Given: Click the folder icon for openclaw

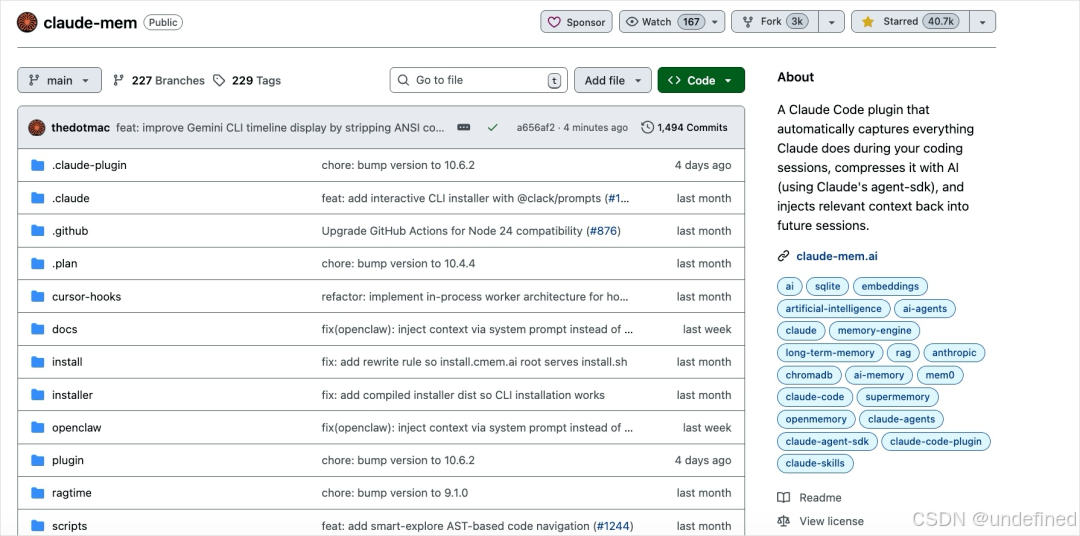Looking at the screenshot, I should click(x=38, y=427).
